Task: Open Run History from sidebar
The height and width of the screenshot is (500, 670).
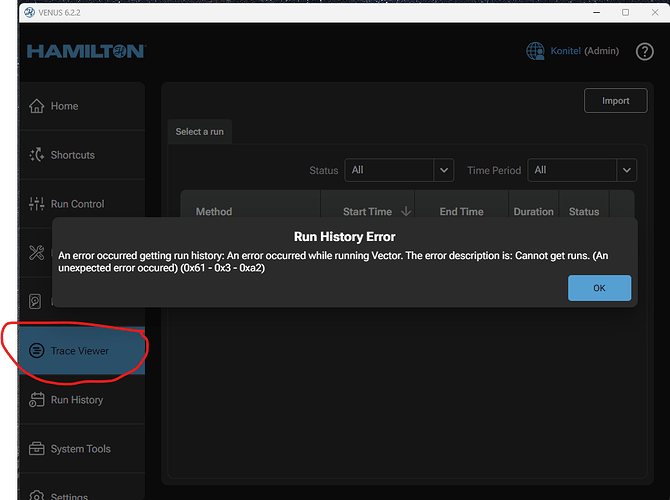Action: pyautogui.click(x=82, y=400)
